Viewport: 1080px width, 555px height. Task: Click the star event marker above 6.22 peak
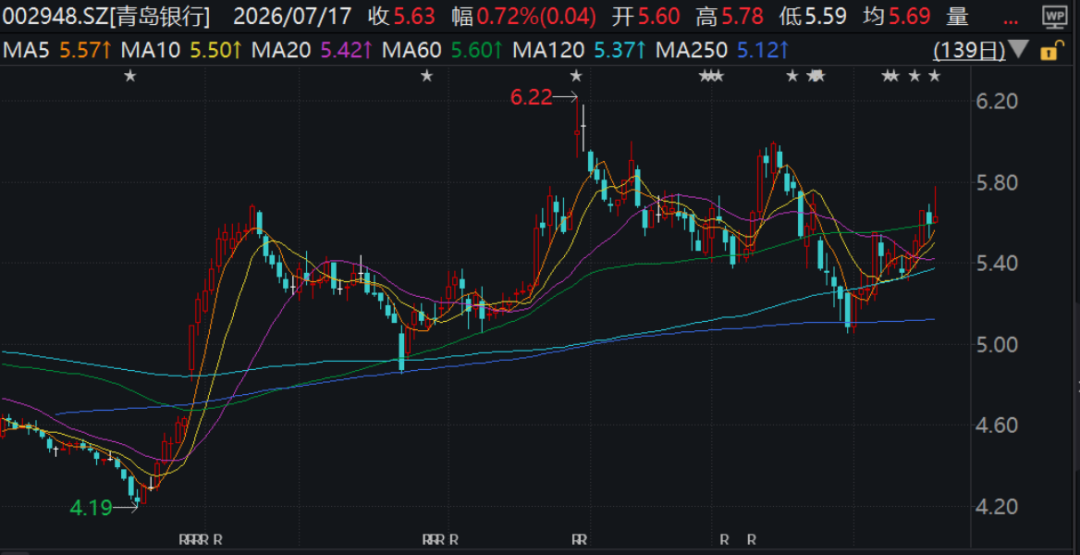pos(577,76)
